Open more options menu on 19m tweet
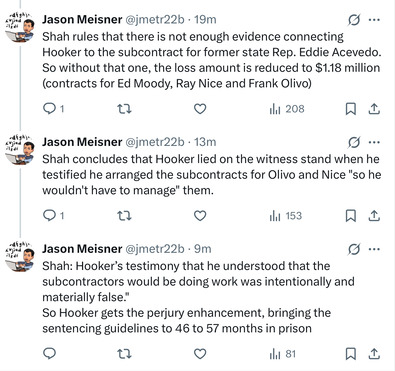This screenshot has width=395, height=371. coord(374,20)
